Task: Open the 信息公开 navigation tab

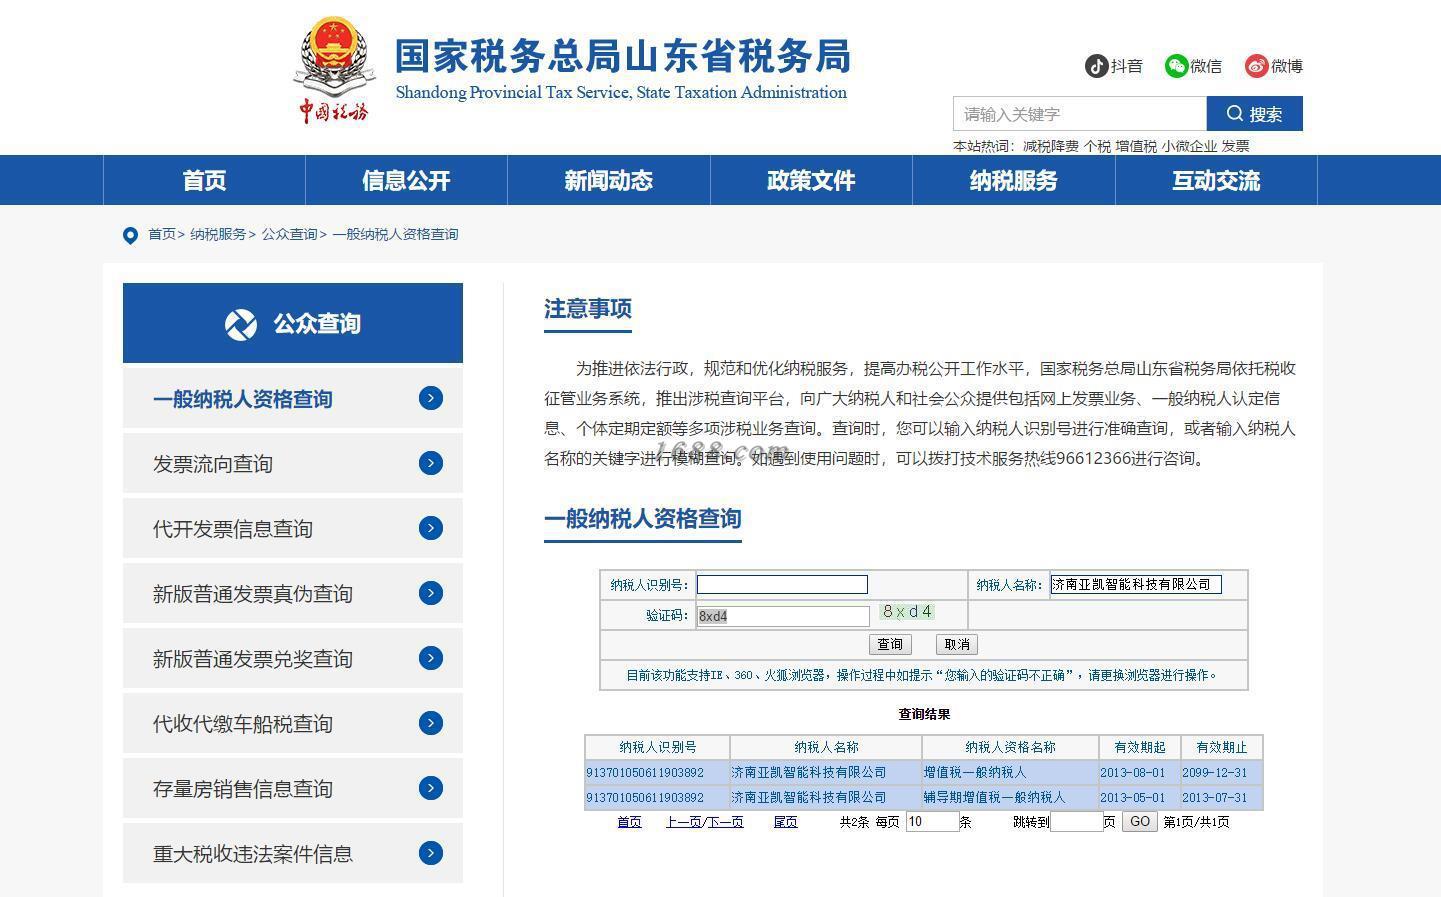Action: pyautogui.click(x=406, y=180)
